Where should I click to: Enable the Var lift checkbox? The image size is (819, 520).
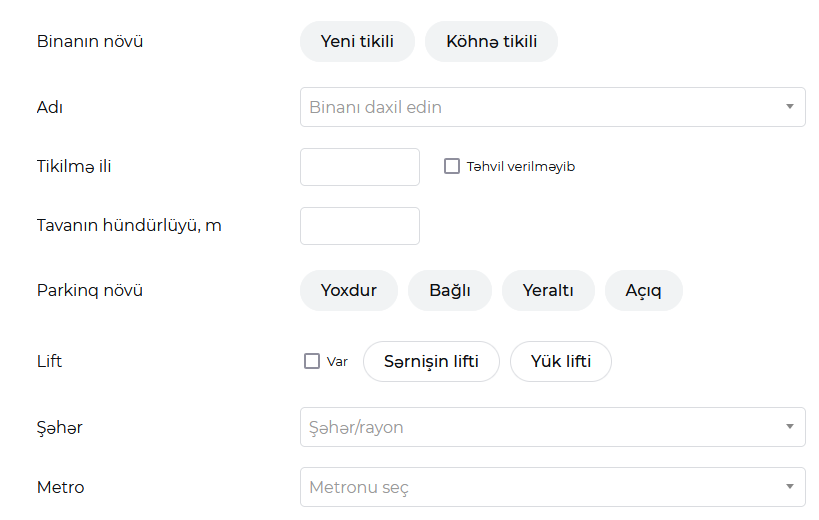(x=312, y=361)
